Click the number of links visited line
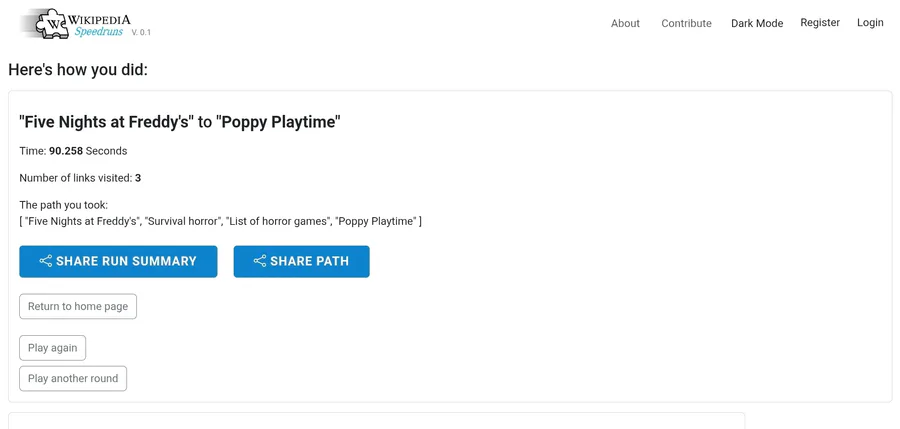 click(x=80, y=178)
